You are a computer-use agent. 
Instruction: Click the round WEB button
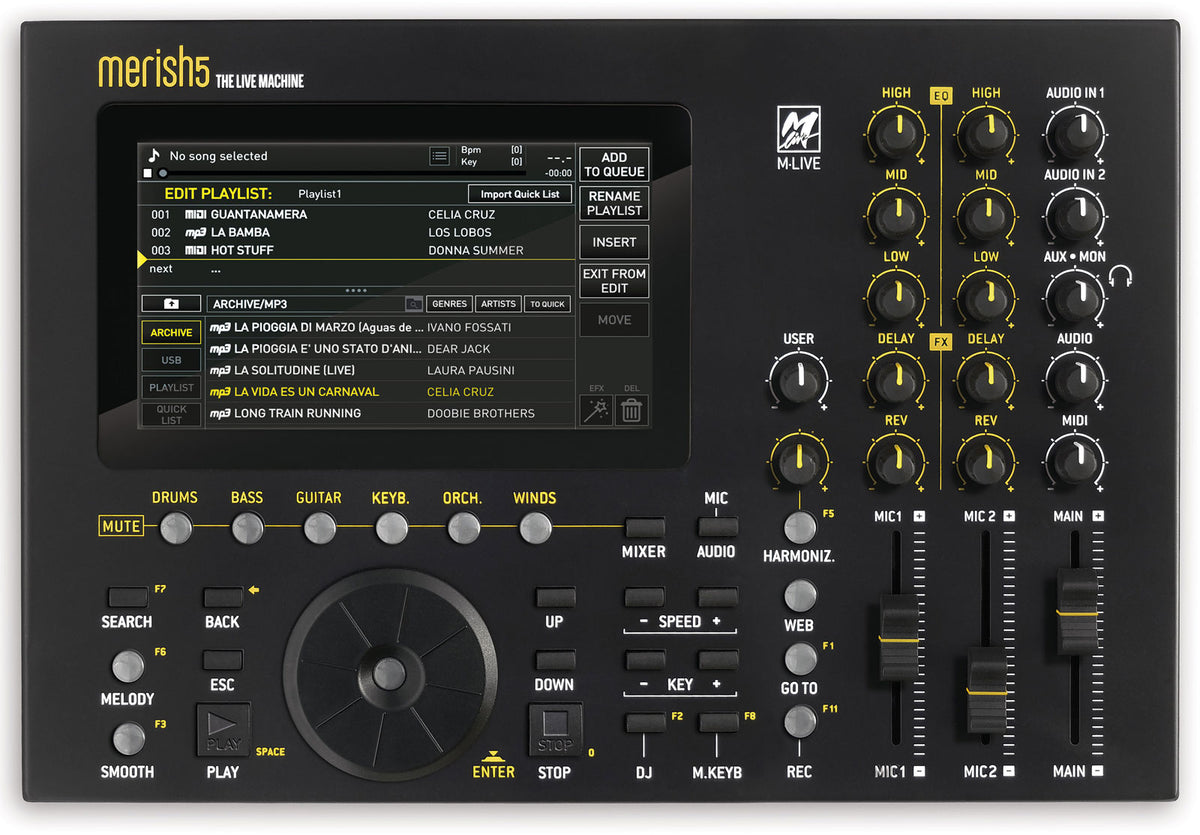pyautogui.click(x=799, y=596)
